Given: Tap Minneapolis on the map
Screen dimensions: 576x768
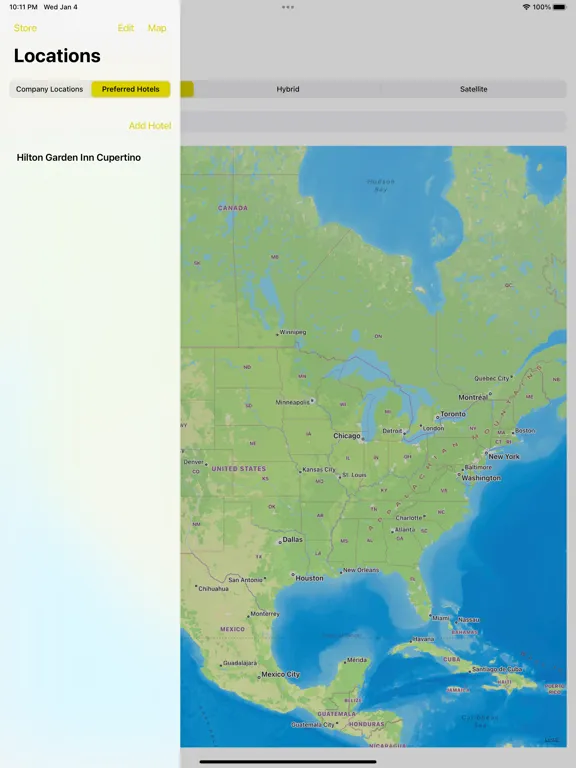Looking at the screenshot, I should point(292,403).
